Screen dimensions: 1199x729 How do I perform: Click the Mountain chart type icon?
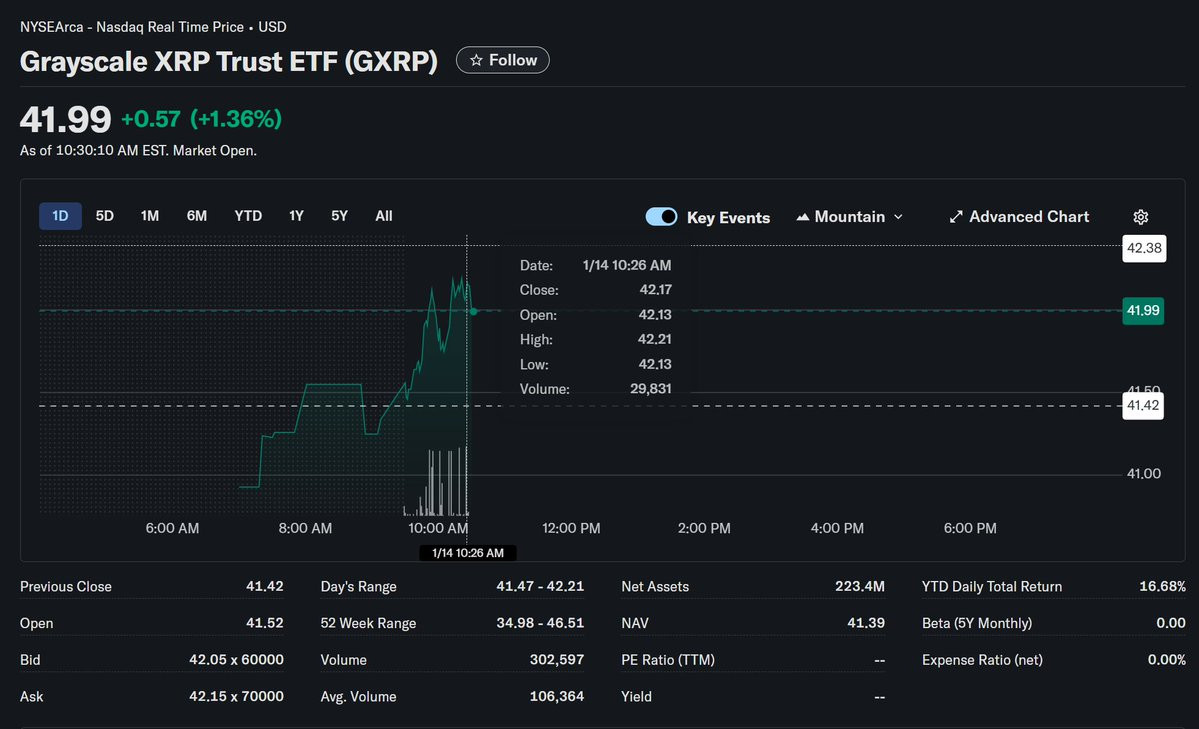802,217
